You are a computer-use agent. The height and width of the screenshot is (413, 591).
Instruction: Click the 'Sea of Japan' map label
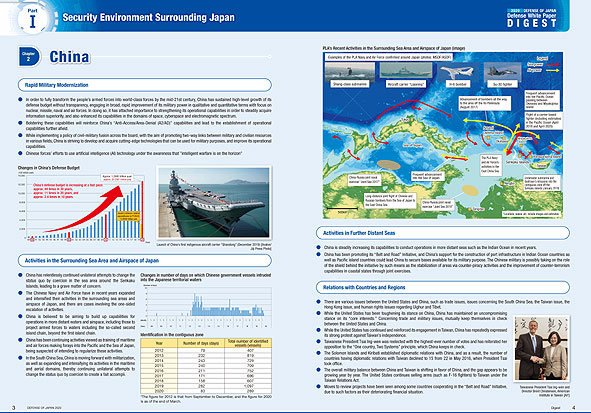[412, 145]
